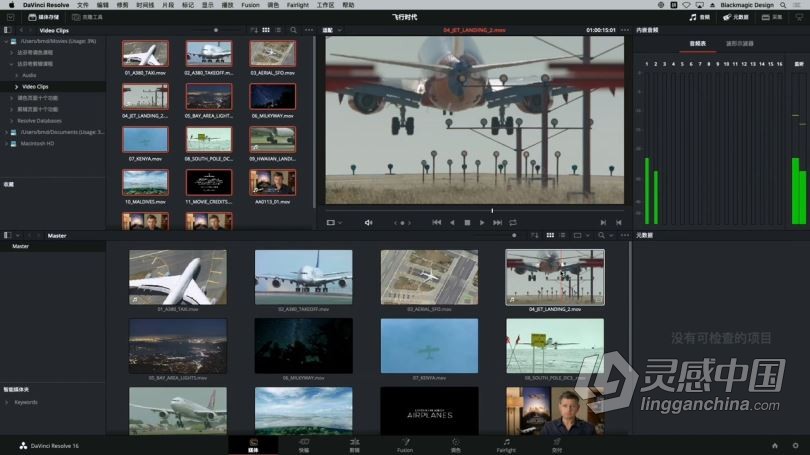Select the waveform tab in audio panel
Viewport: 810px width, 455px height.
(x=740, y=44)
